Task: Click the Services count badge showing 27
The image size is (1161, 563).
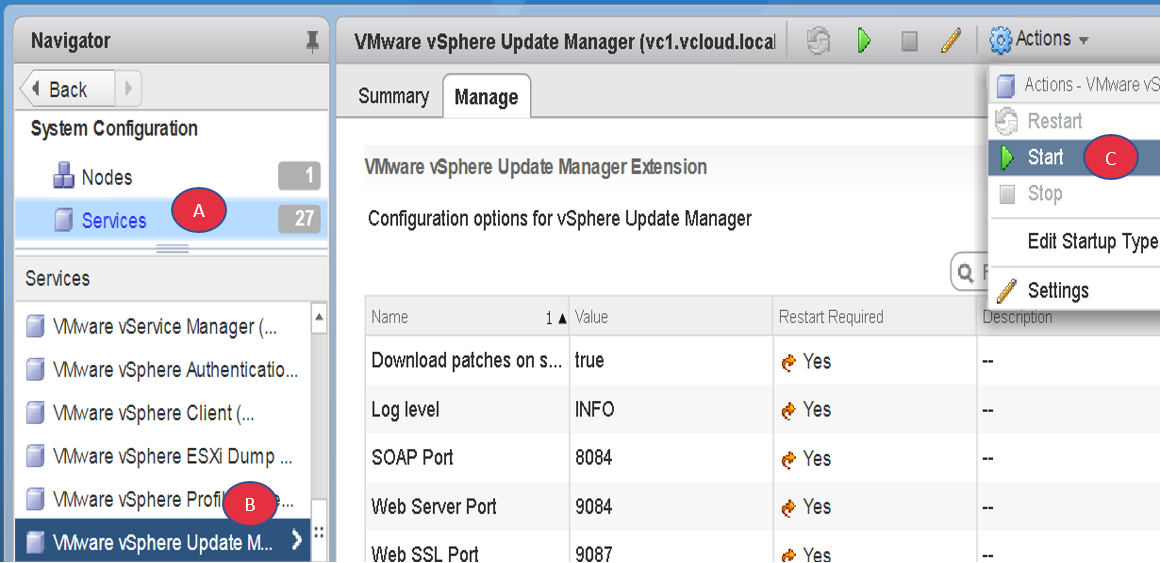Action: pos(299,219)
